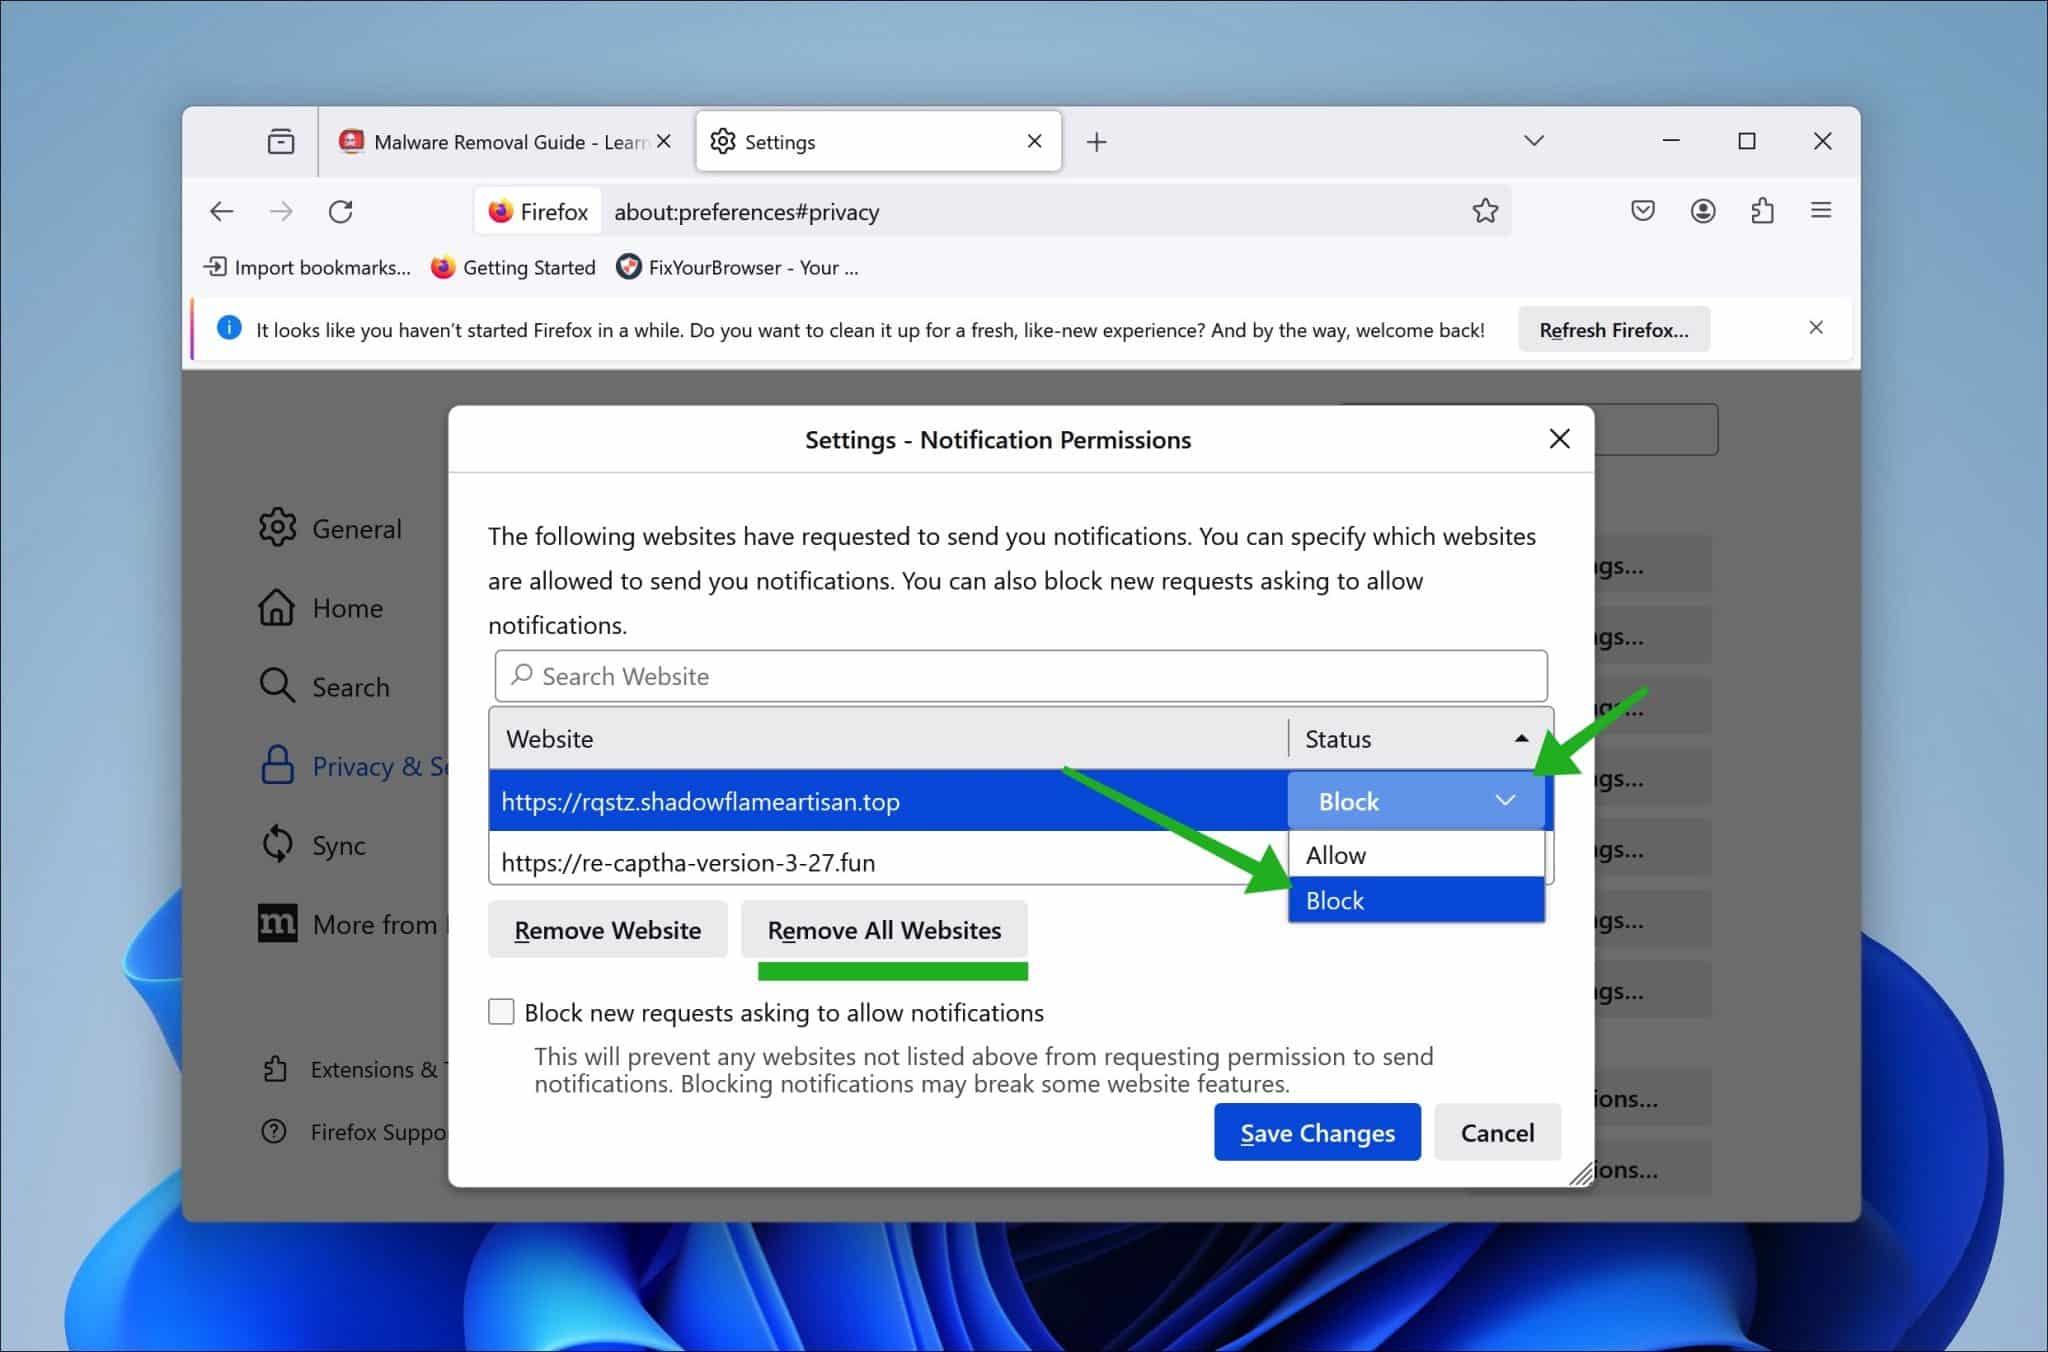2048x1352 pixels.
Task: Click the Remove All Websites button
Action: 884,930
